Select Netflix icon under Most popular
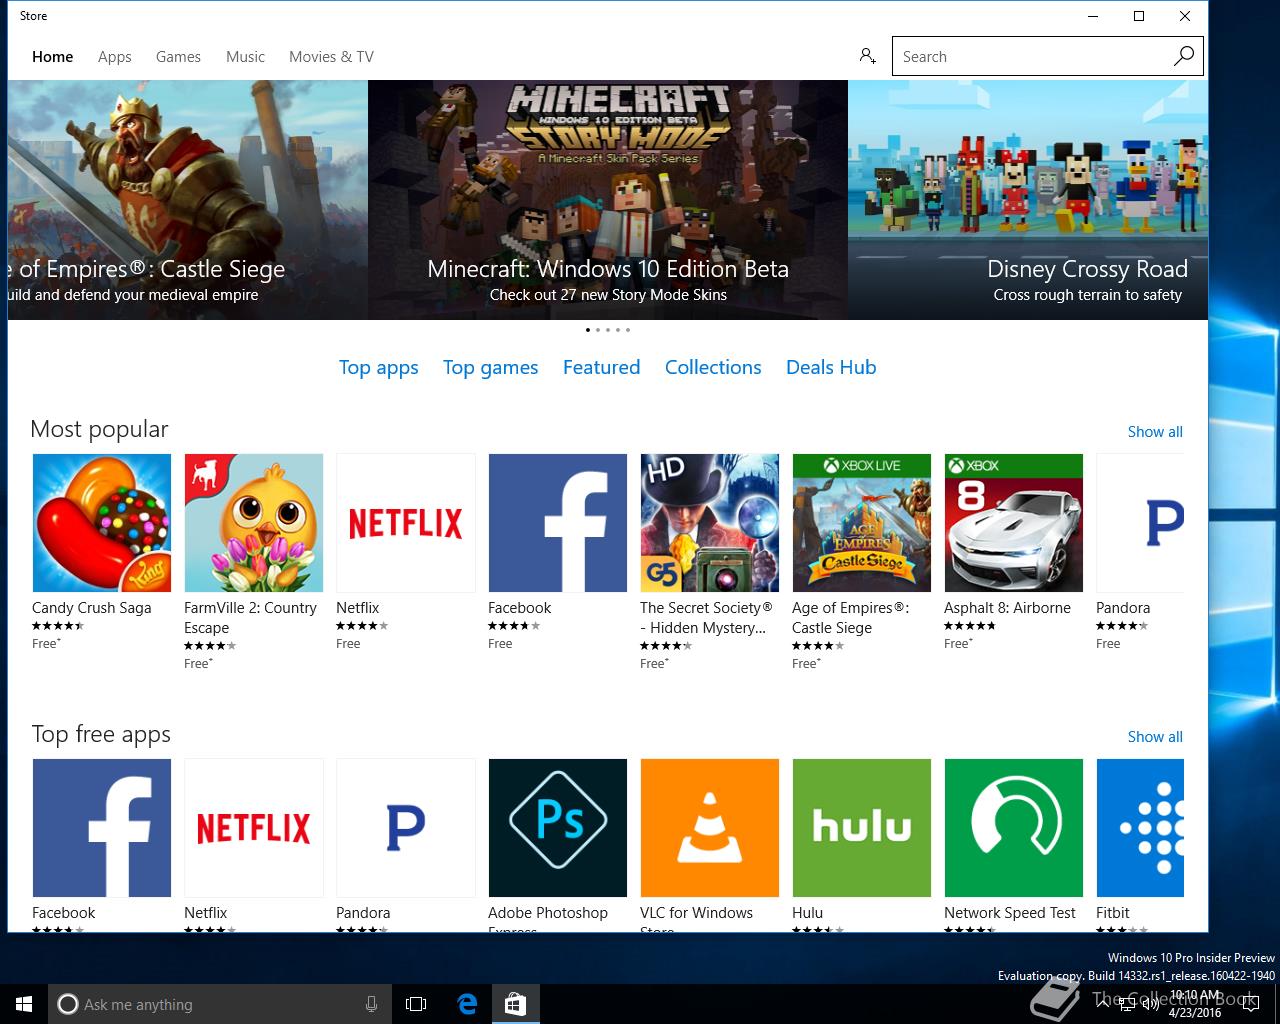 pyautogui.click(x=406, y=523)
